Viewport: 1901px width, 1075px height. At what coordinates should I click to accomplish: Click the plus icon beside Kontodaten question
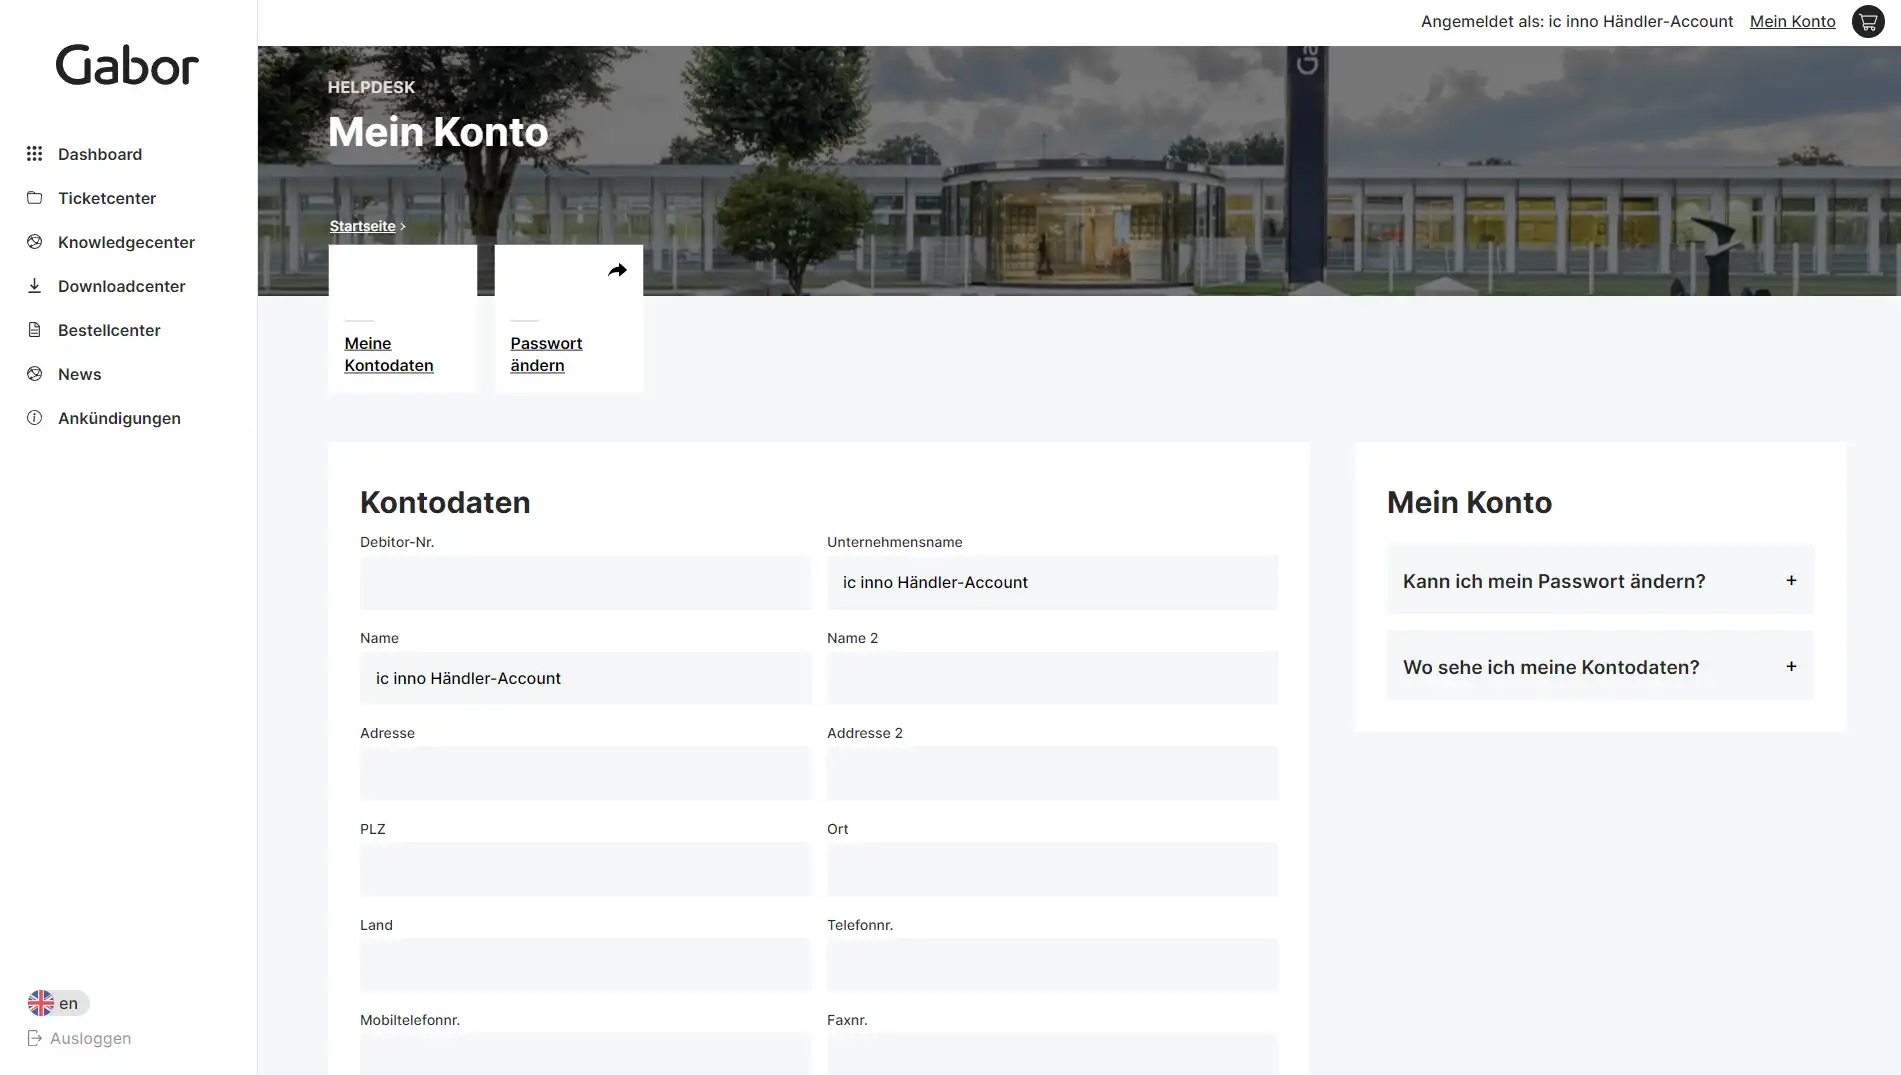tap(1791, 666)
